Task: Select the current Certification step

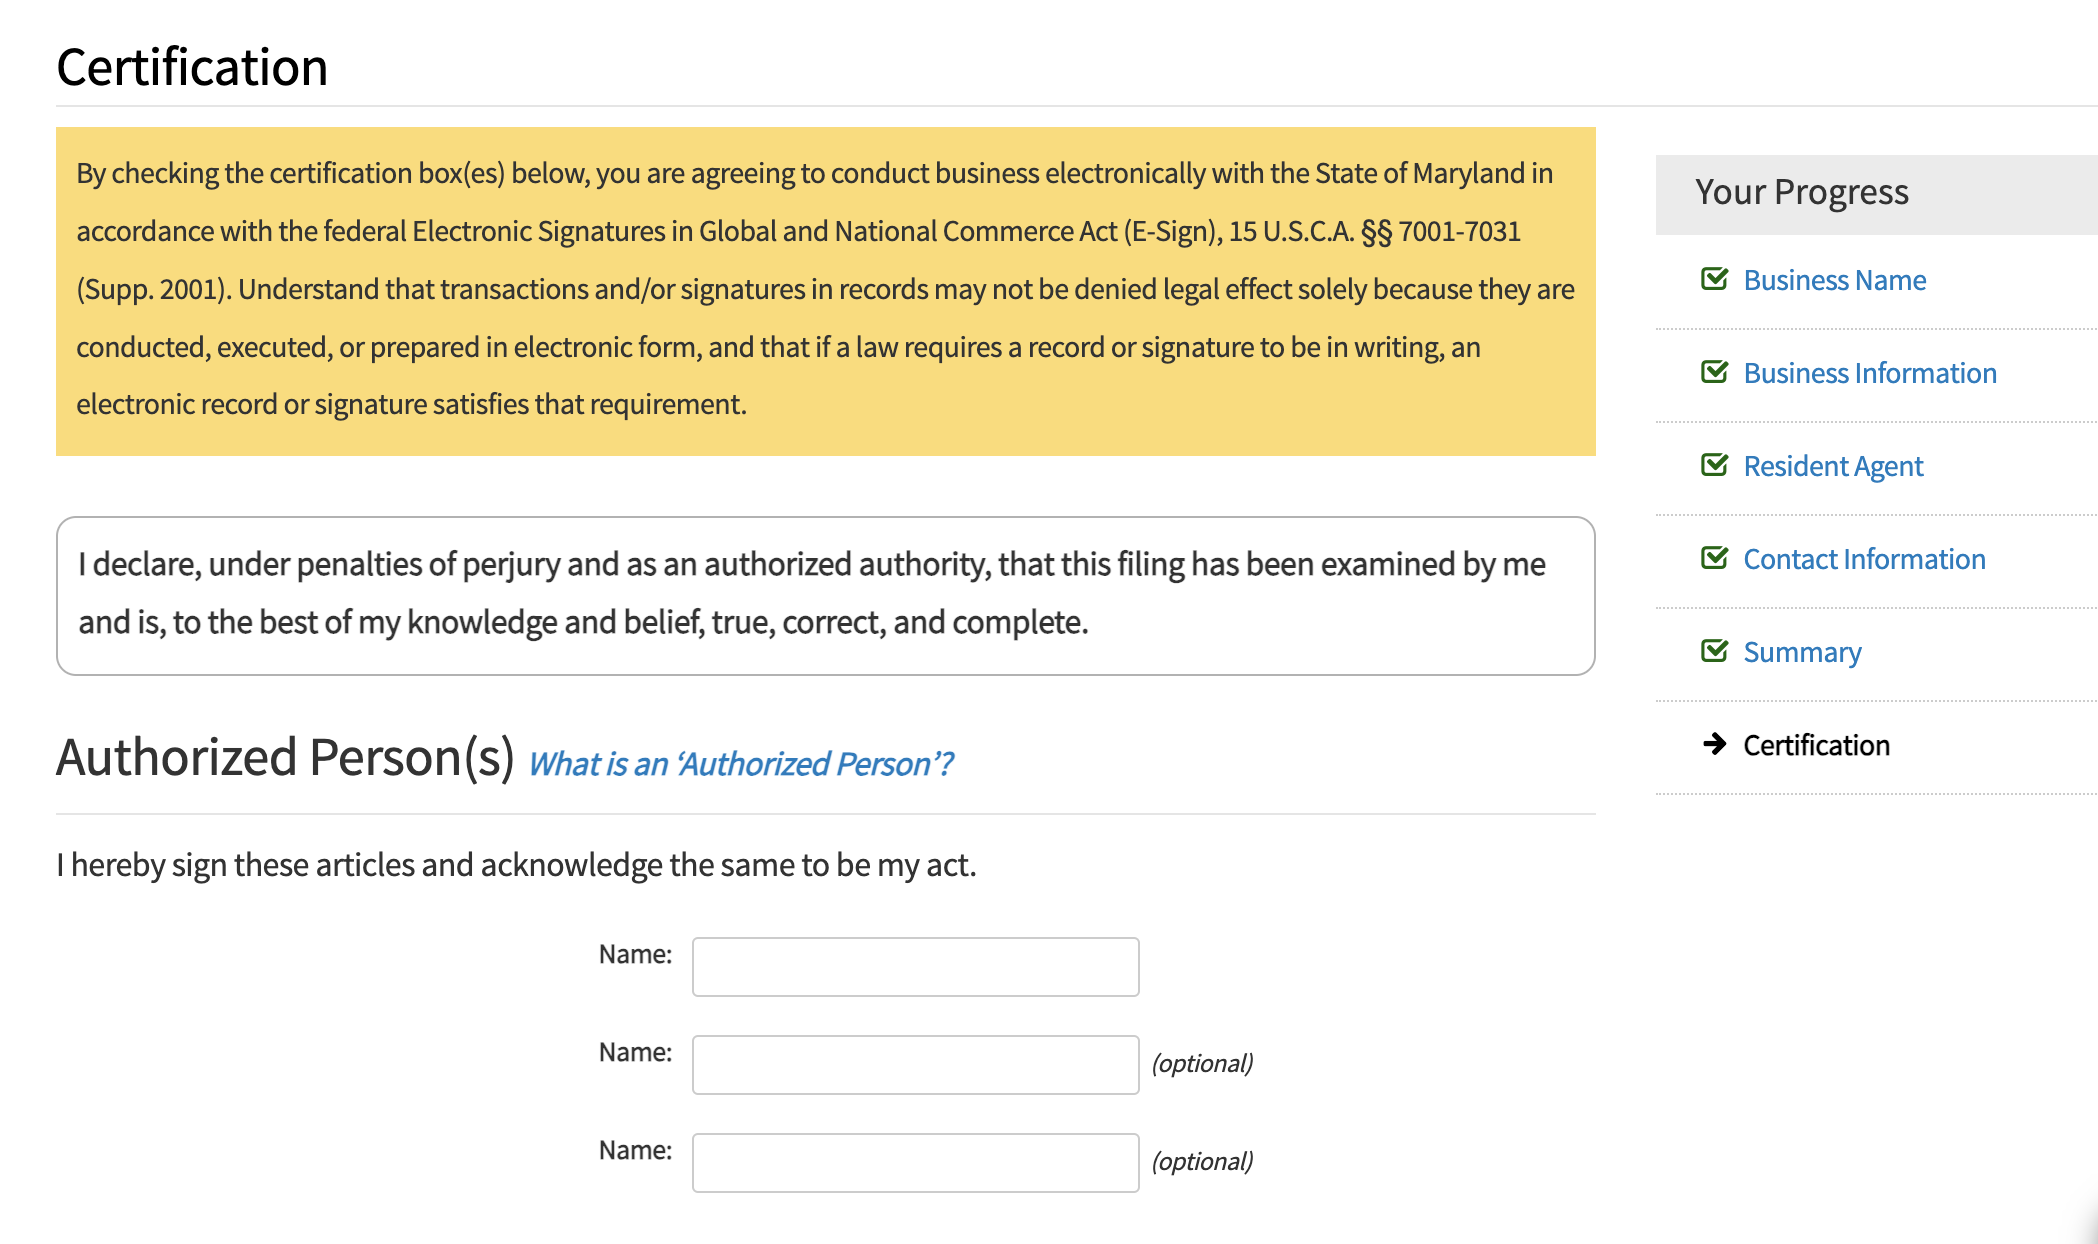Action: click(1816, 745)
